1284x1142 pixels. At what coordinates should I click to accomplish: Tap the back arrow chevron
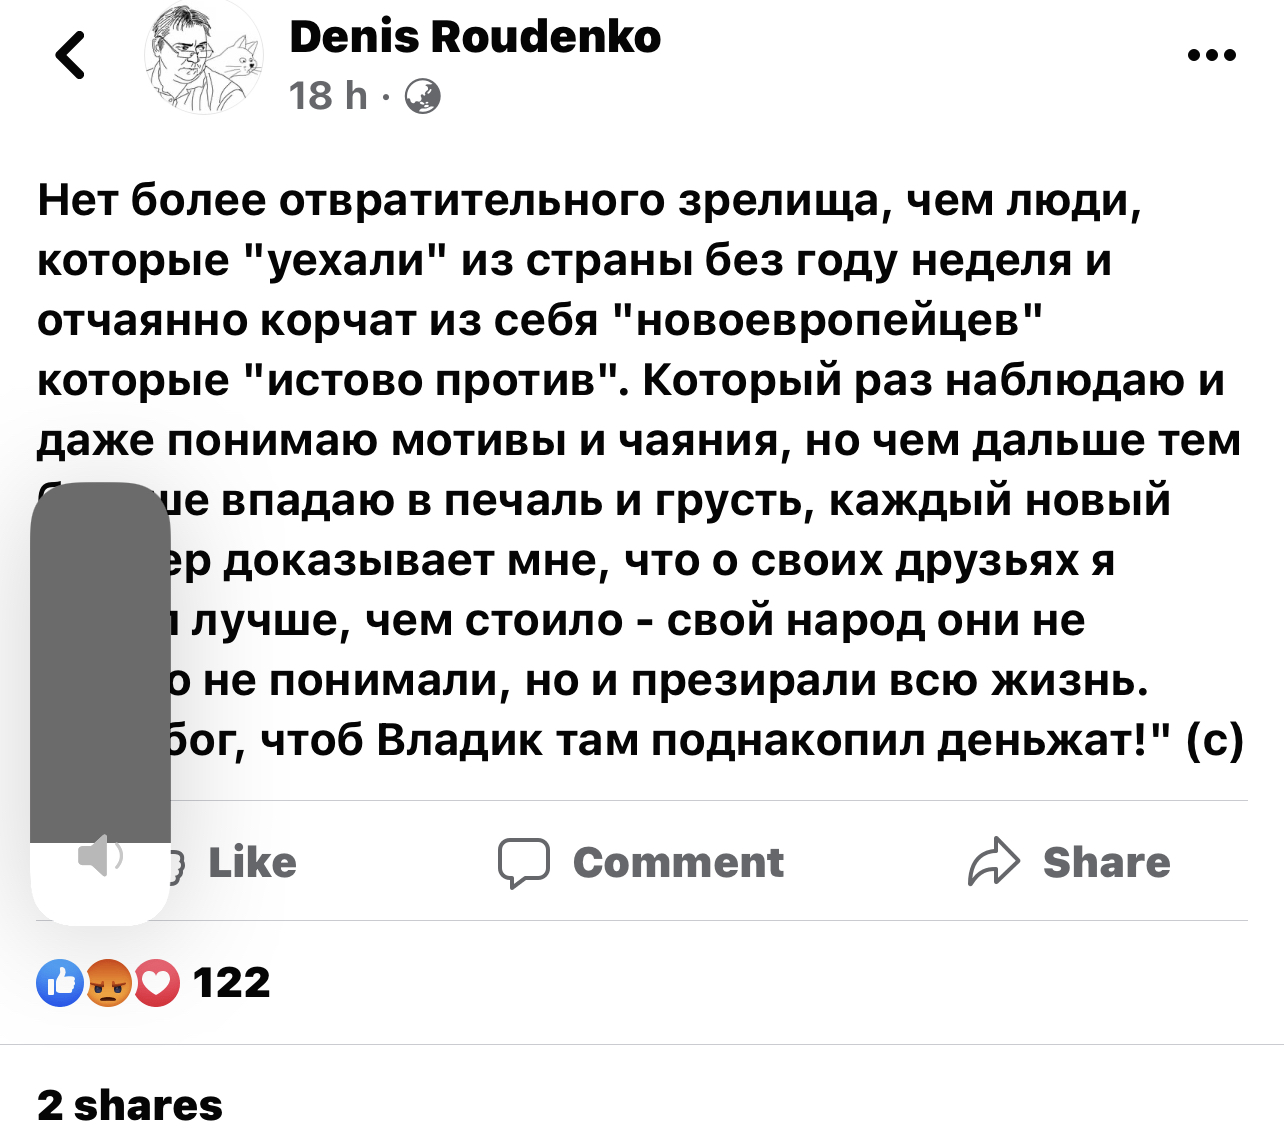70,55
